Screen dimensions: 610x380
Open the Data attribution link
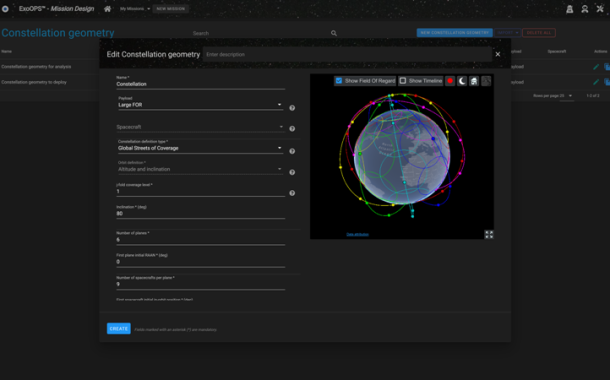(358, 234)
